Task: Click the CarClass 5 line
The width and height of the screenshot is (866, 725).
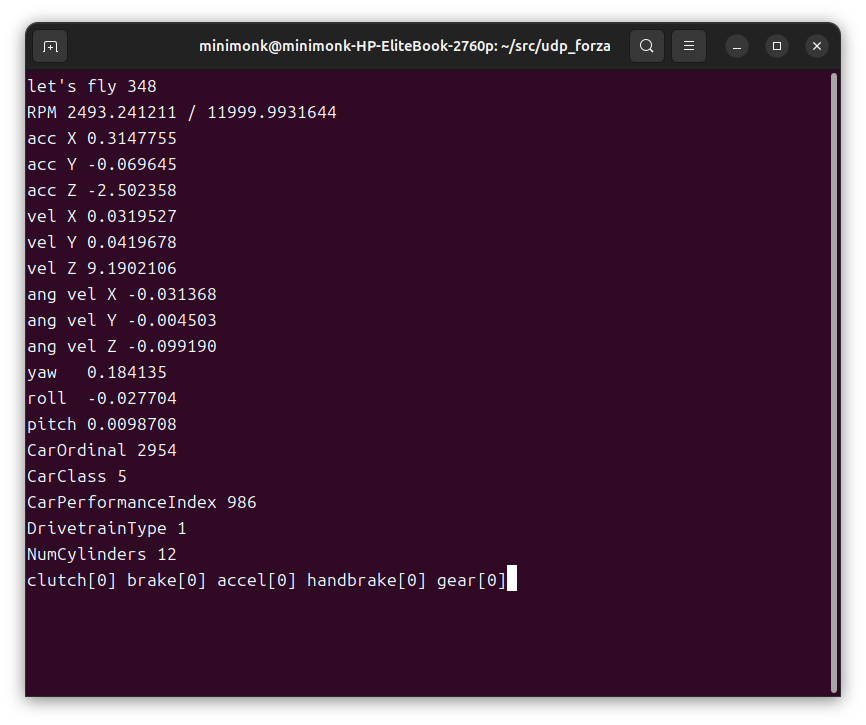Action: tap(77, 477)
